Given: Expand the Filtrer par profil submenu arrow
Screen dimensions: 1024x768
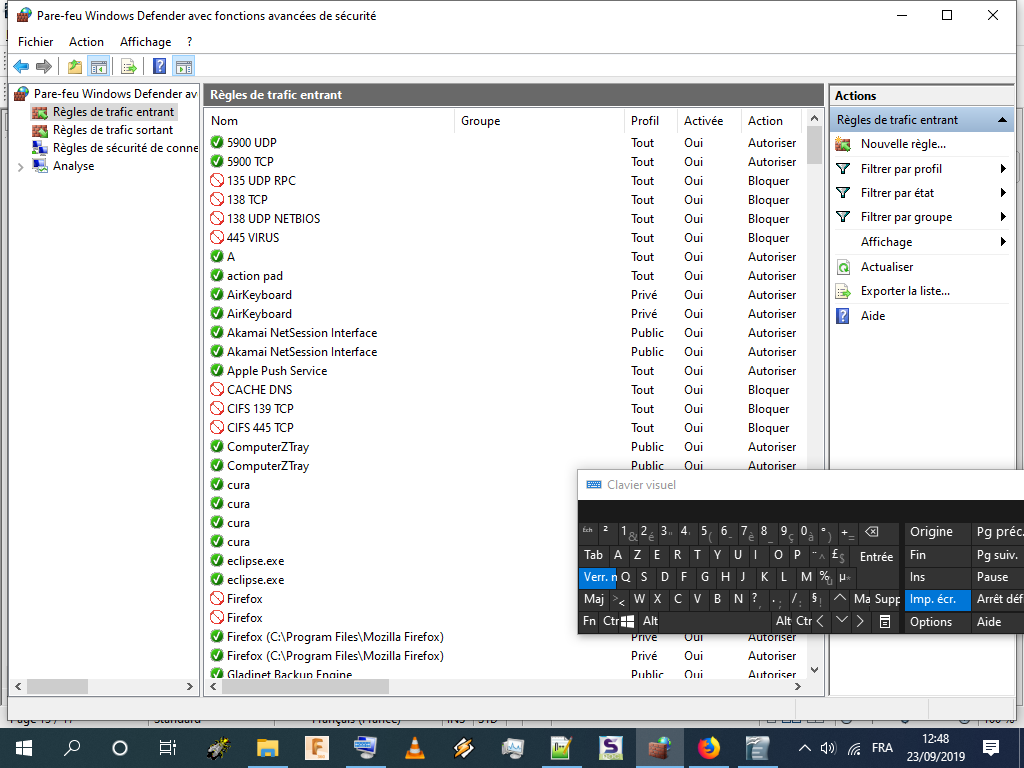Looking at the screenshot, I should click(1003, 168).
